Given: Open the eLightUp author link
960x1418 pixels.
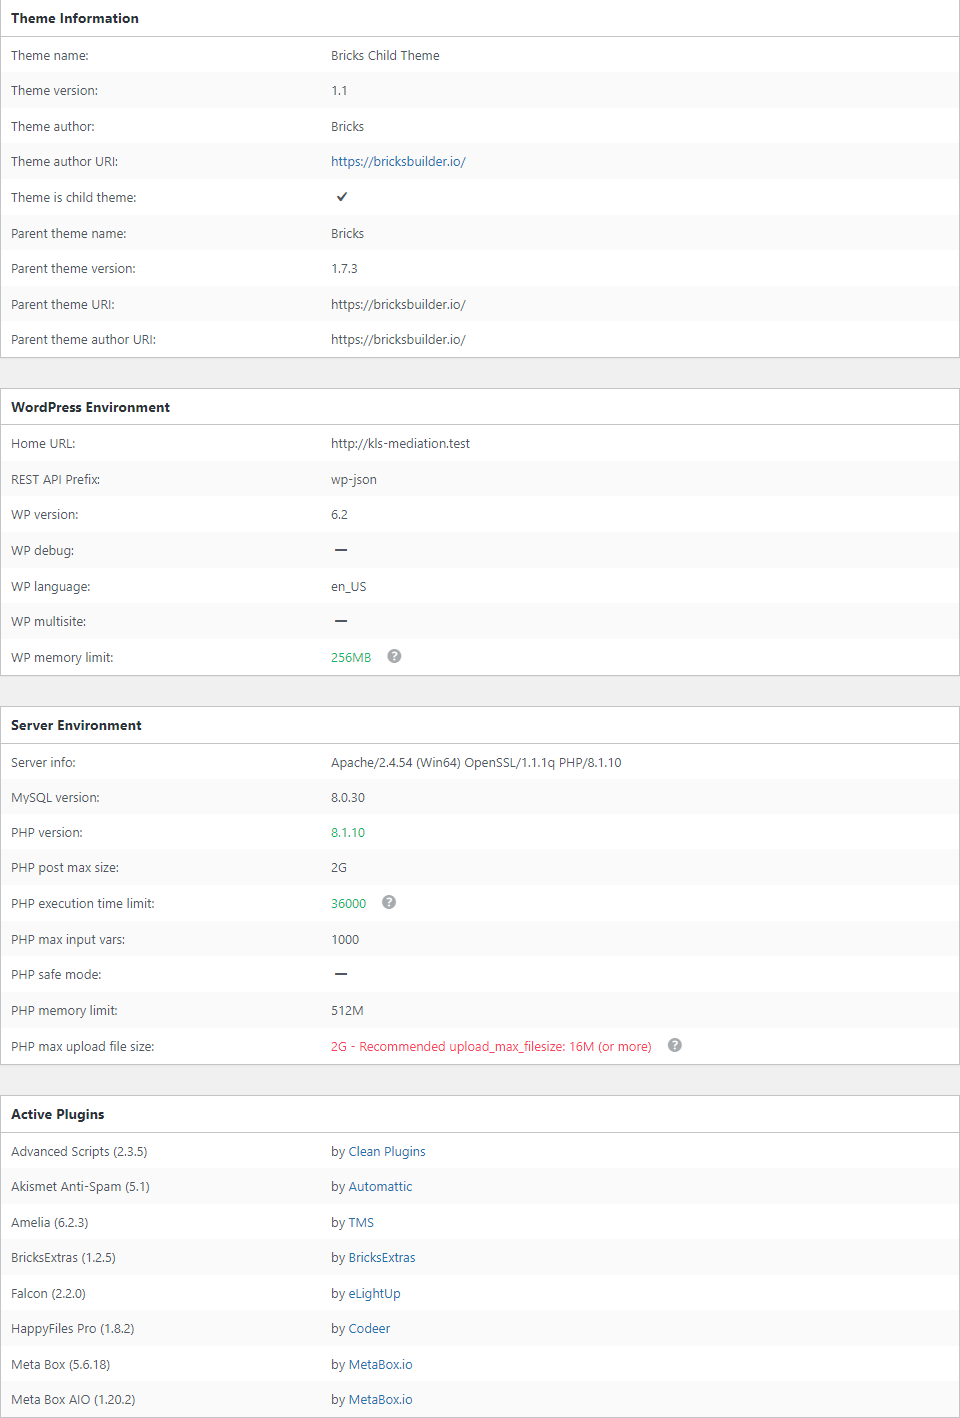Looking at the screenshot, I should (x=374, y=1294).
